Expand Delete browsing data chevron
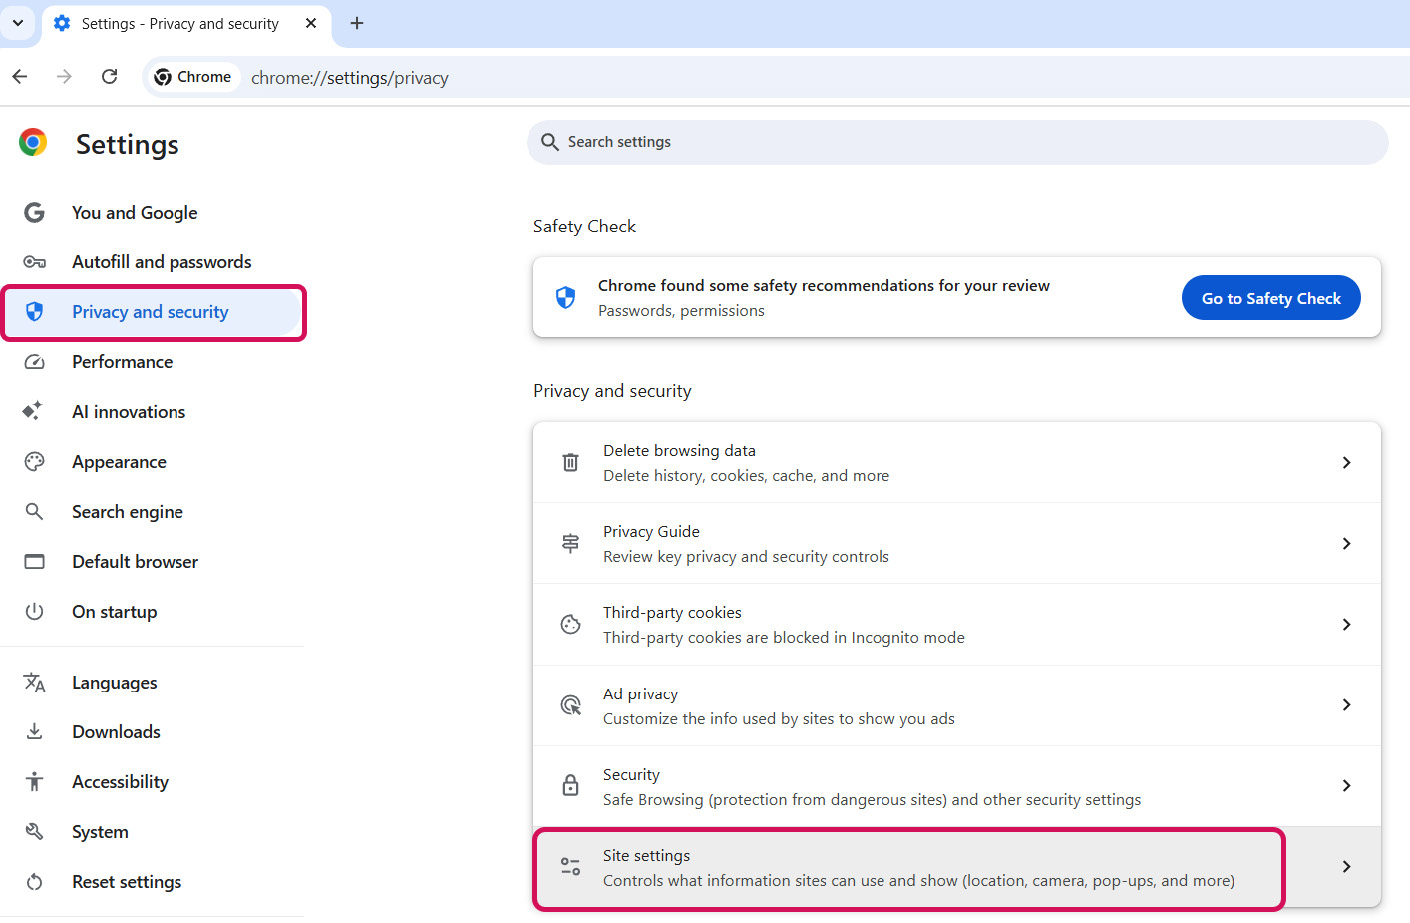This screenshot has height=923, width=1410. pos(1346,462)
